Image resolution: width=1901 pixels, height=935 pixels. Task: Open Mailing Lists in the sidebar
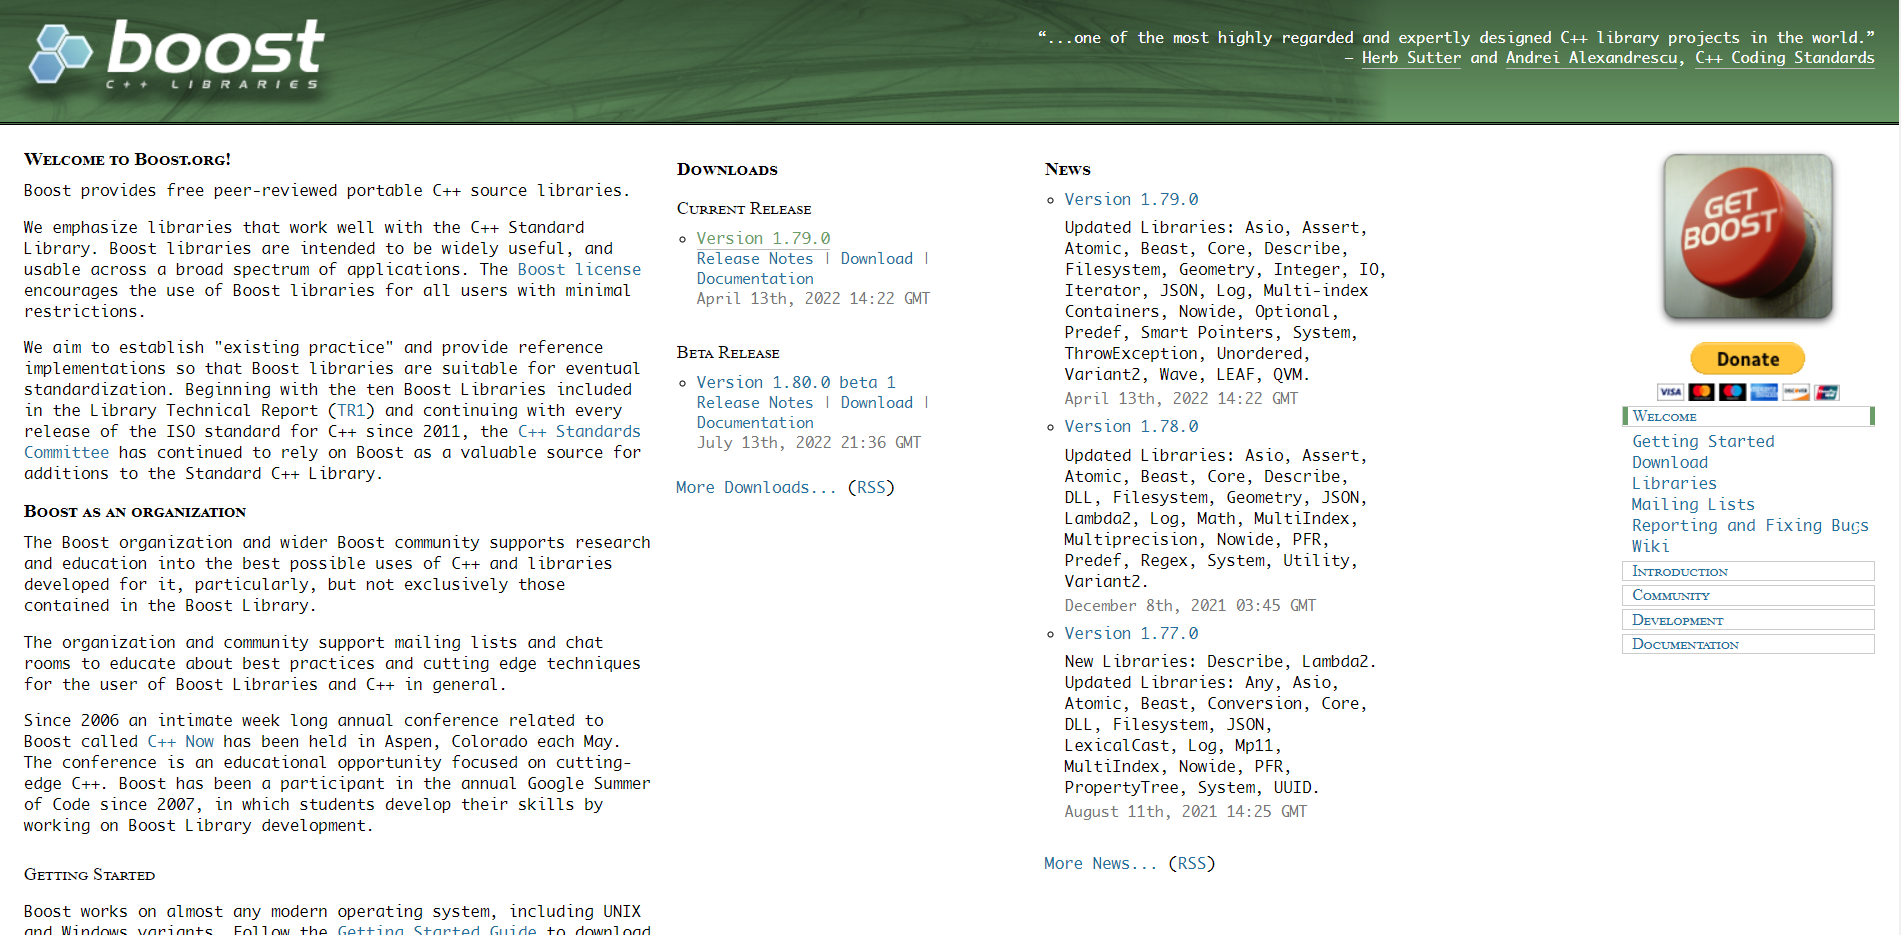(1693, 505)
